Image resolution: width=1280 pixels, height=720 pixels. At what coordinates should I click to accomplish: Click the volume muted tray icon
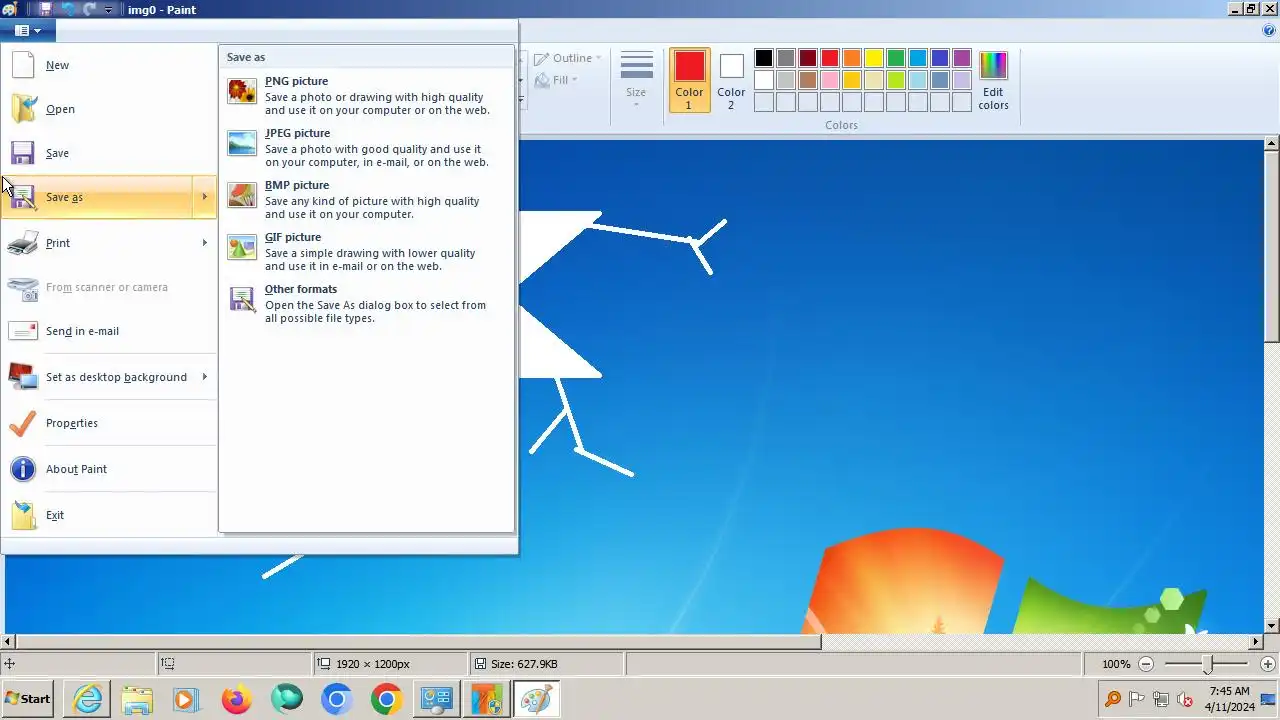pyautogui.click(x=1185, y=699)
